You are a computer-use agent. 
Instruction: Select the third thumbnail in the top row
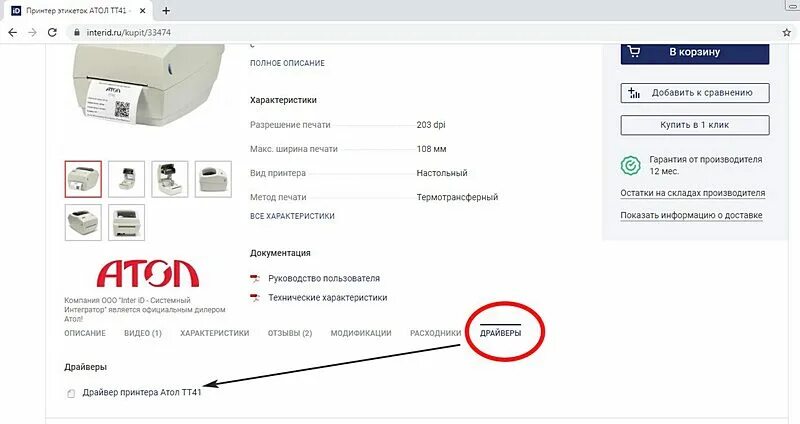(x=170, y=179)
